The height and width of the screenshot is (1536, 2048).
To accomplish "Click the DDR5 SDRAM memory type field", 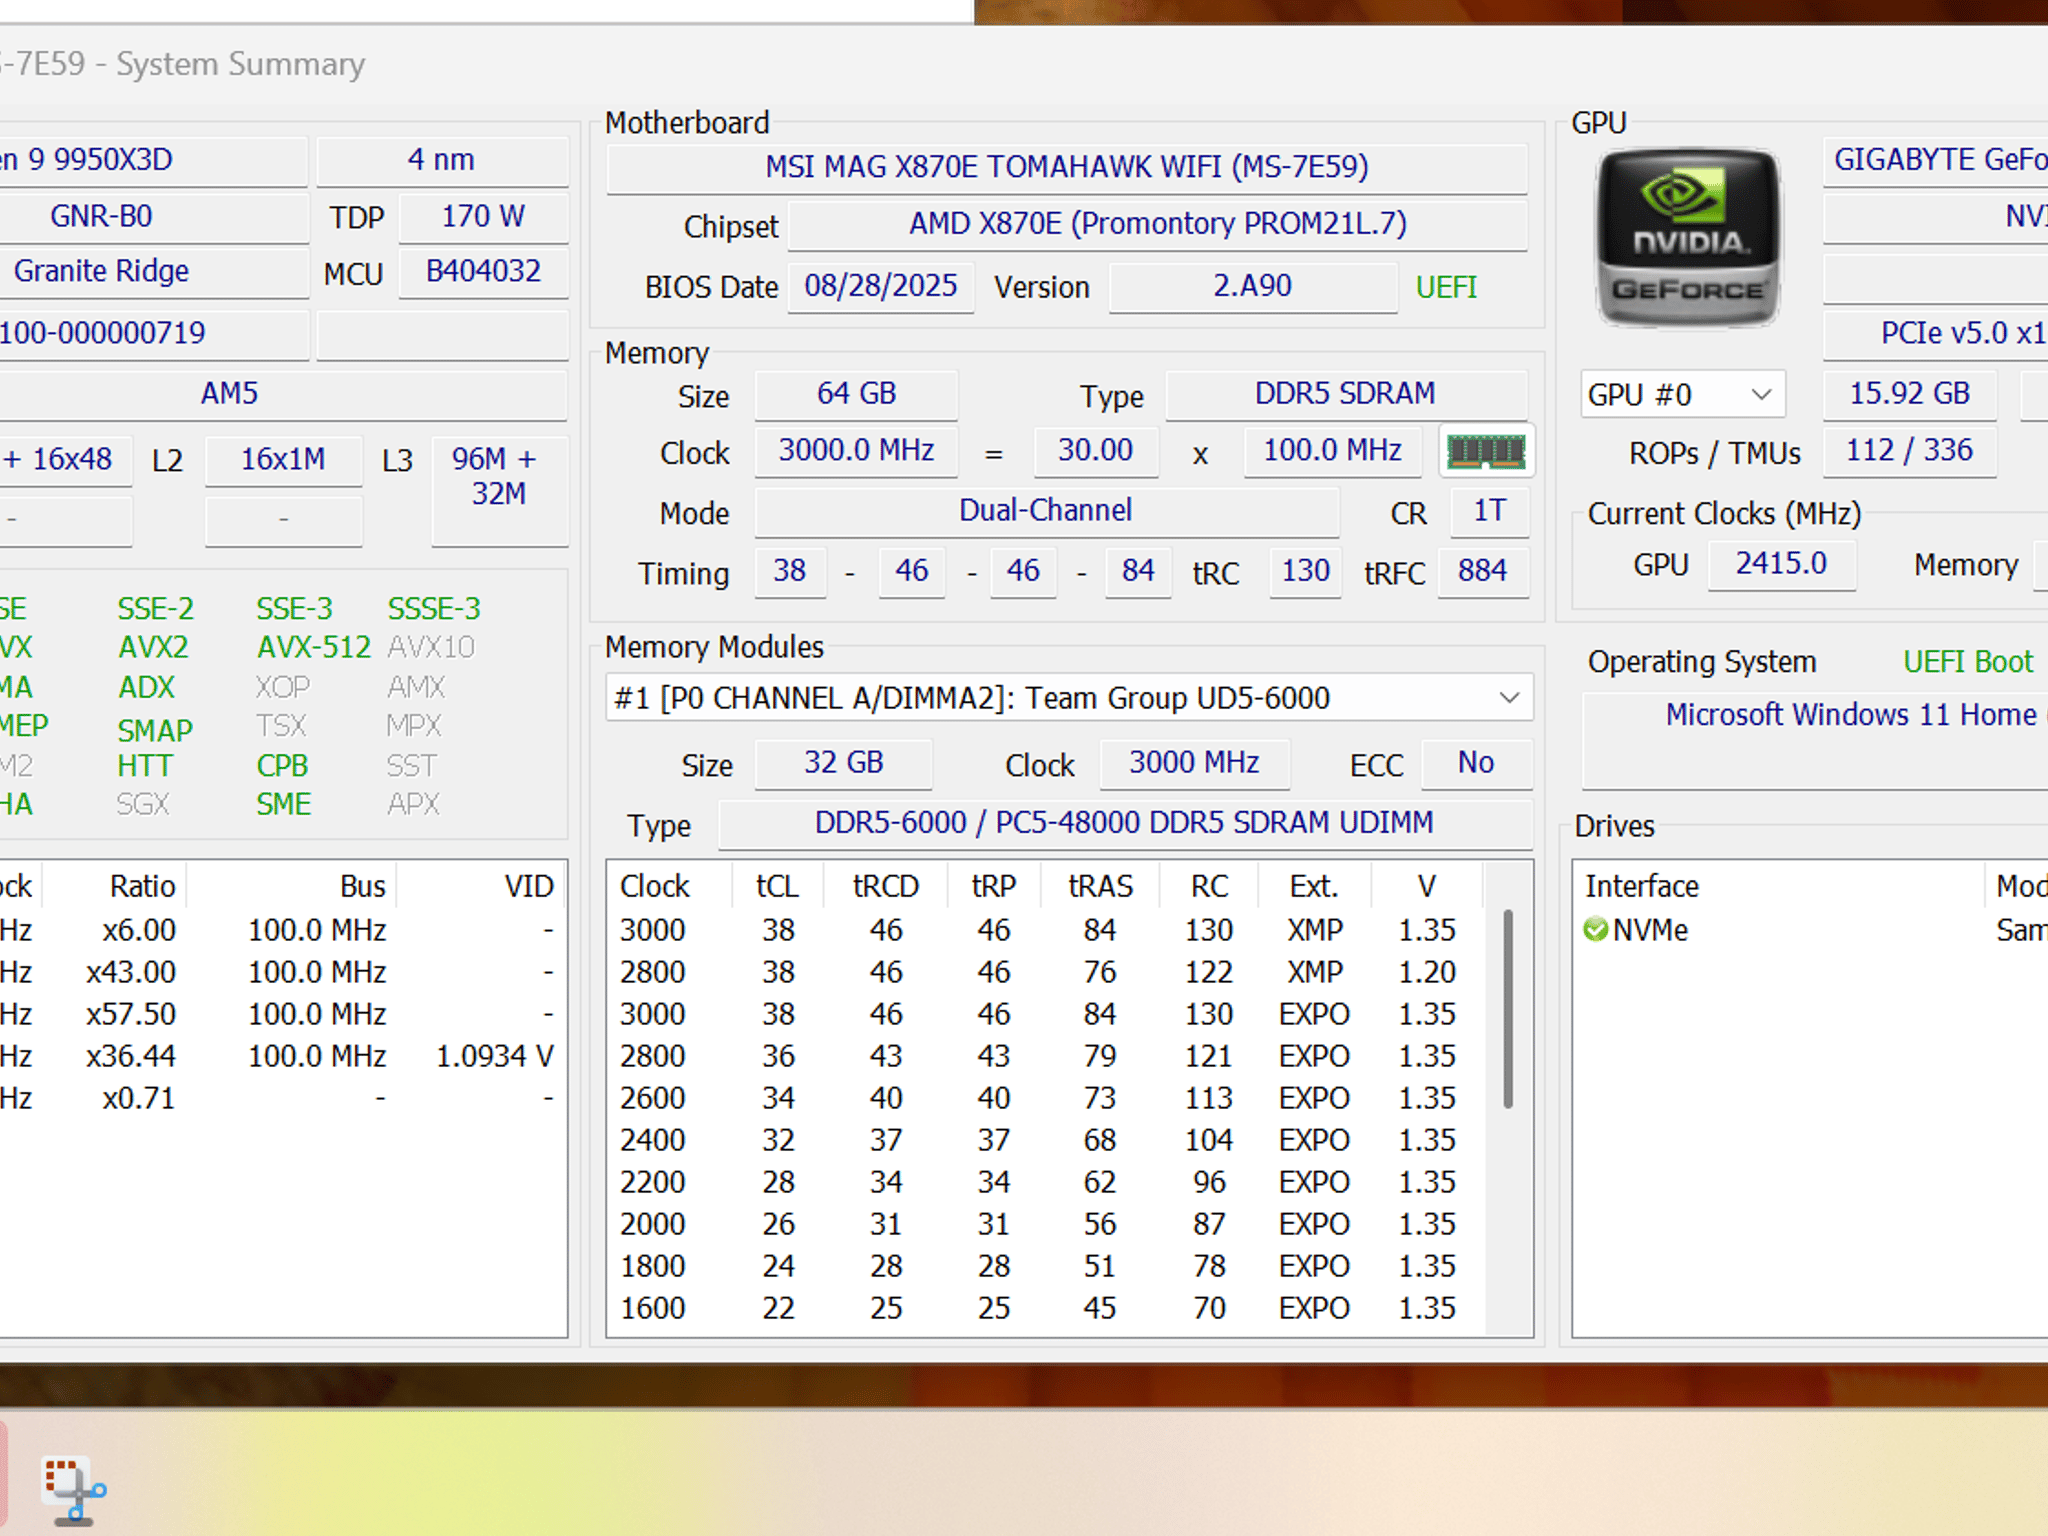I will 1346,394.
